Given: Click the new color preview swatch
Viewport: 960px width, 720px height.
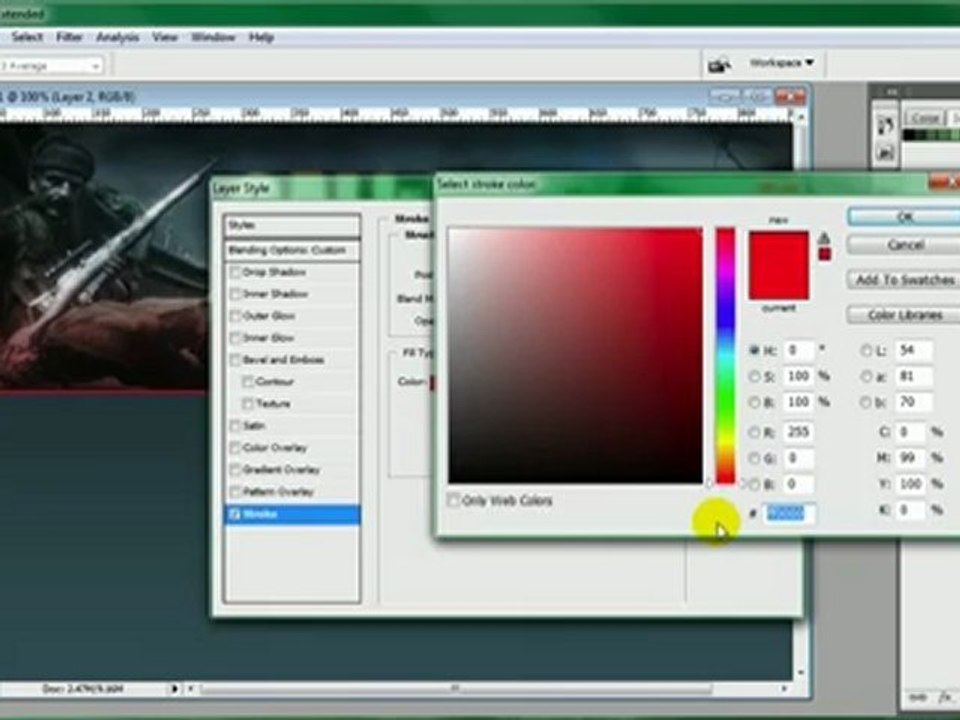Looking at the screenshot, I should [x=778, y=249].
